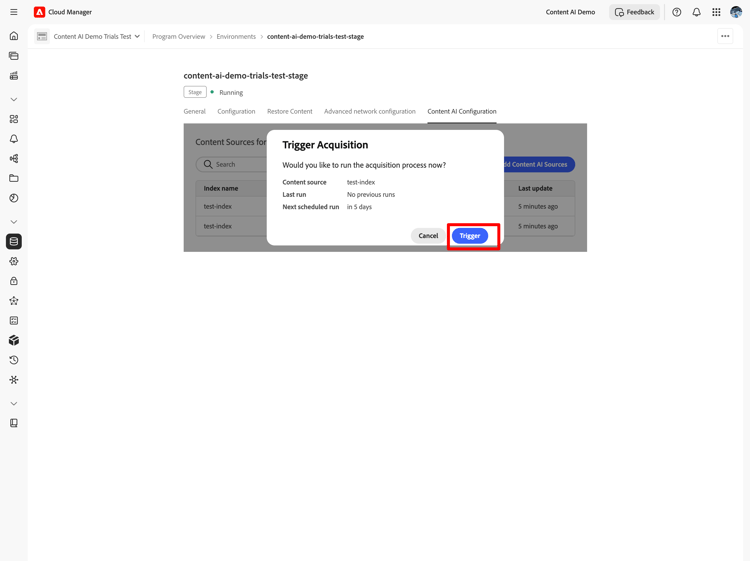The image size is (750, 561).
Task: Switch to the Configuration tab
Action: 236,111
